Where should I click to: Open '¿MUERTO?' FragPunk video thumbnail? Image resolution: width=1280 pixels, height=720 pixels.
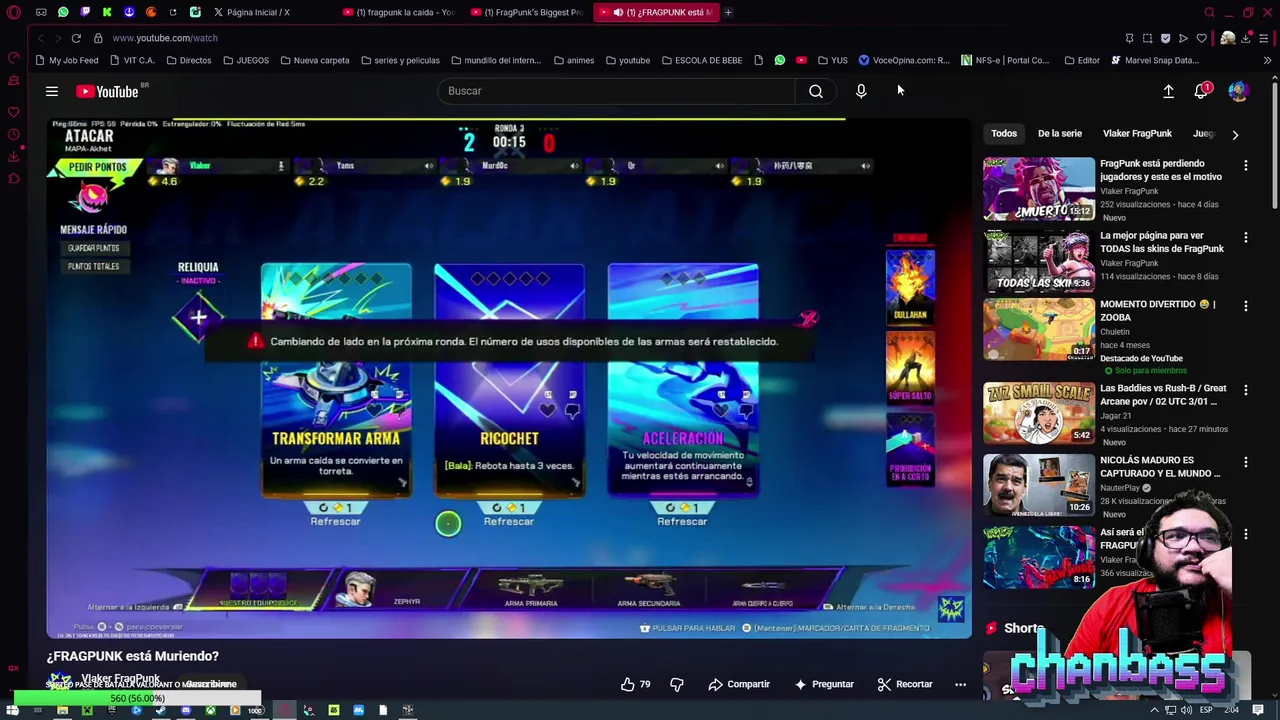[1039, 188]
